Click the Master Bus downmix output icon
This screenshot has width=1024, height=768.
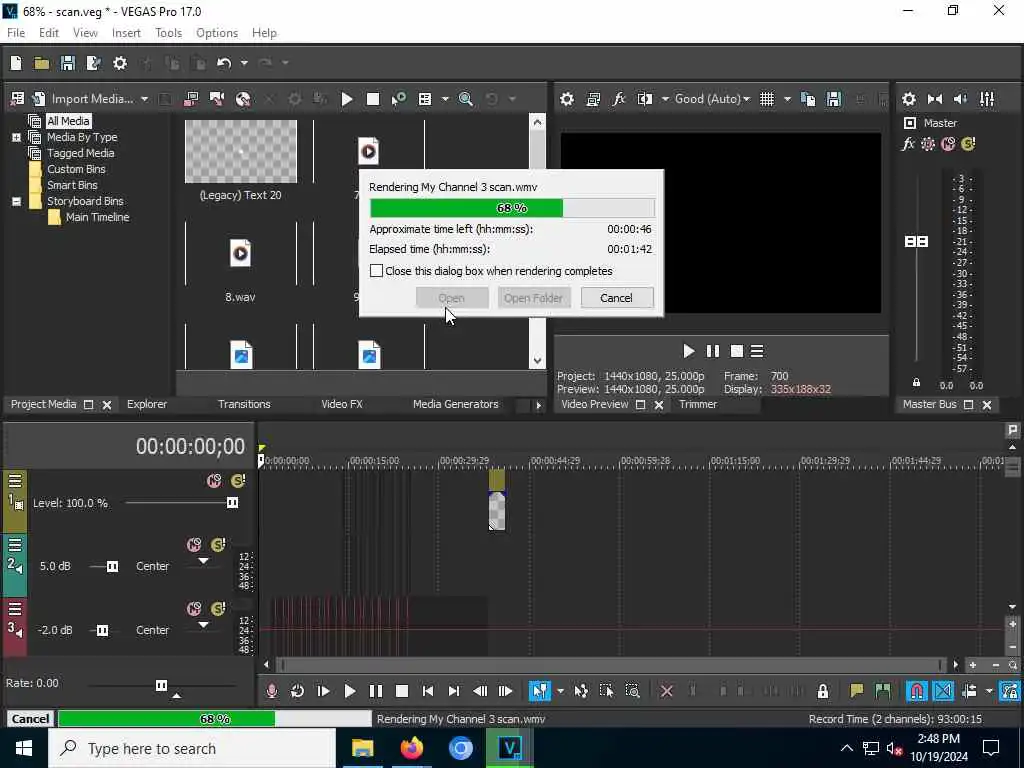[x=935, y=99]
